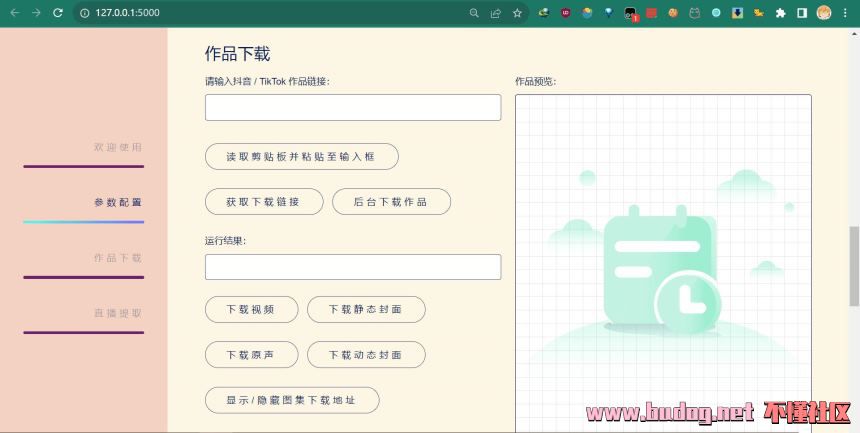Click the browser forward arrow
Viewport: 860px width, 433px height.
click(x=36, y=13)
